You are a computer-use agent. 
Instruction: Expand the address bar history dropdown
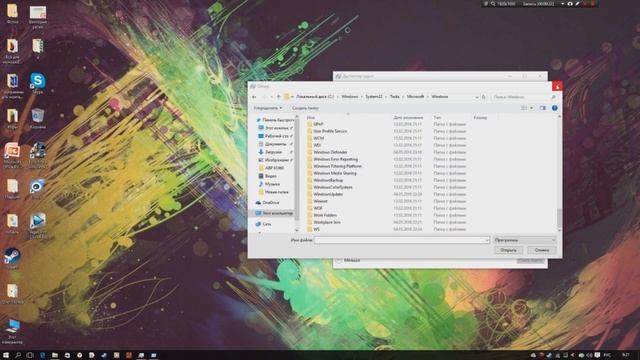pyautogui.click(x=476, y=97)
